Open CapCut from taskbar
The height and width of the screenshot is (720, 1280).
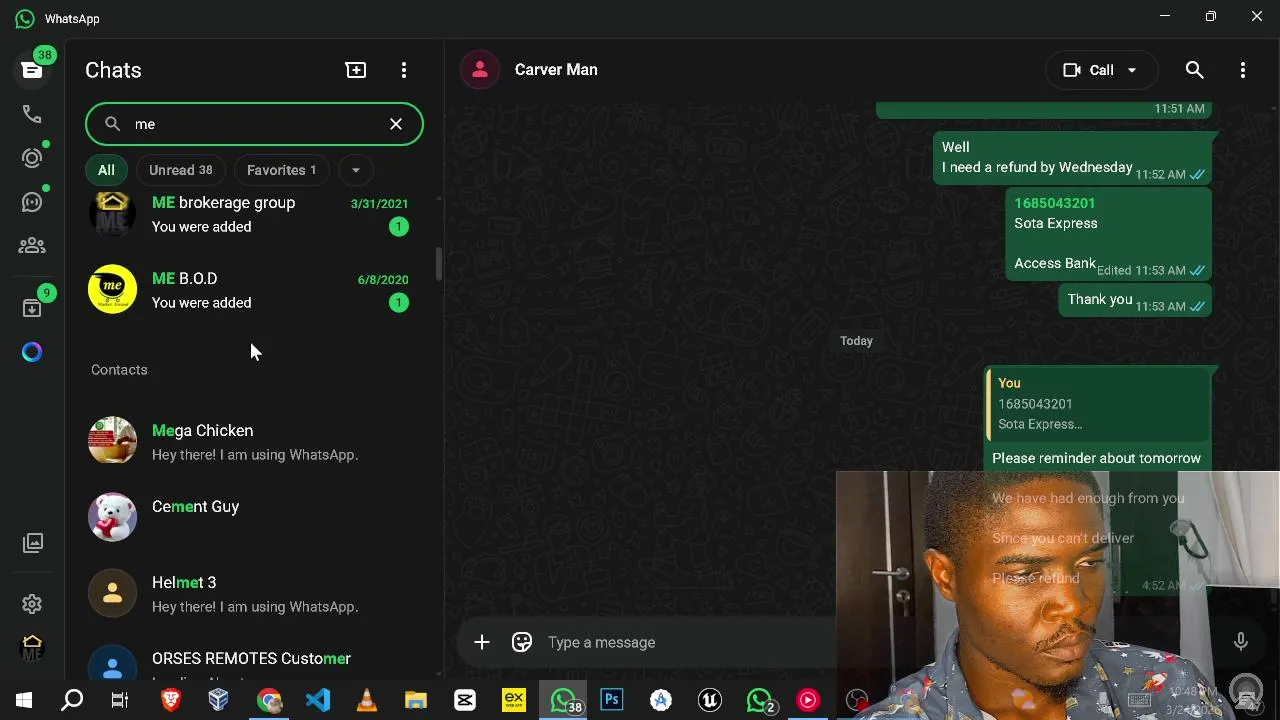click(x=465, y=700)
